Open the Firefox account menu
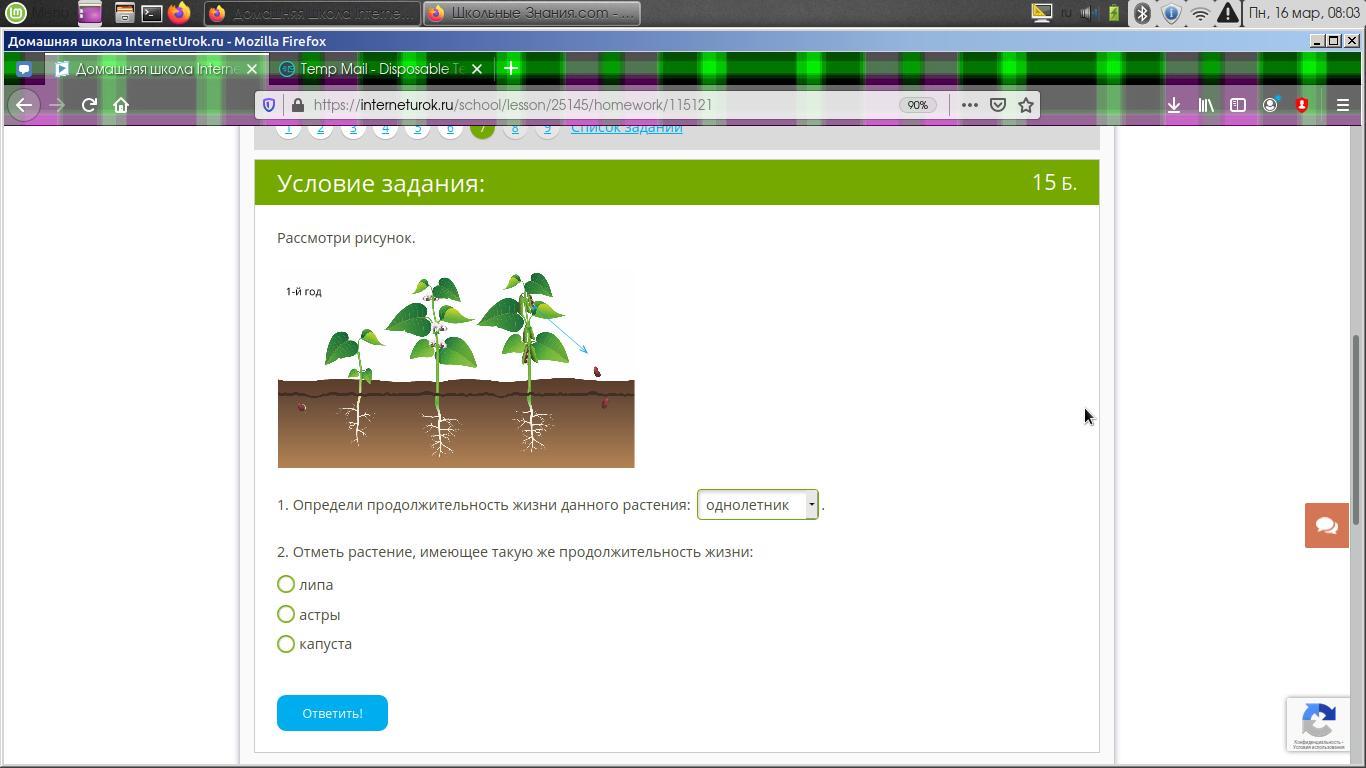 (x=1270, y=105)
